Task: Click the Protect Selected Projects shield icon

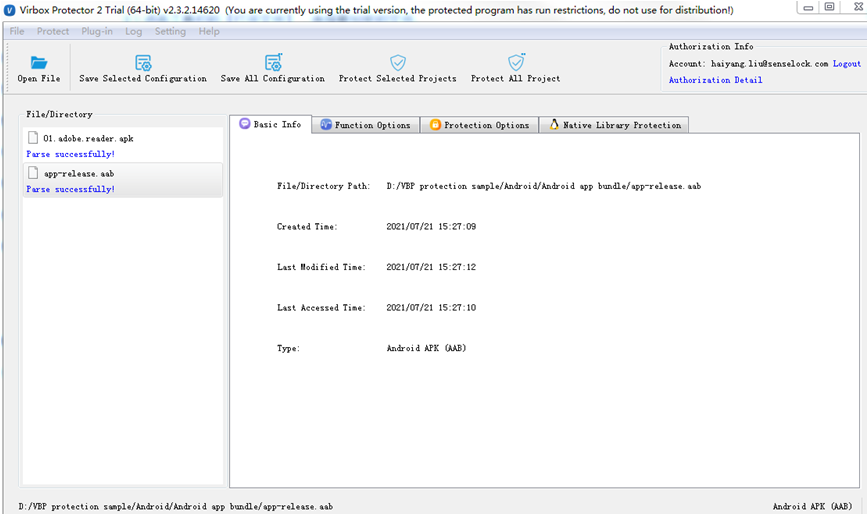Action: (397, 62)
